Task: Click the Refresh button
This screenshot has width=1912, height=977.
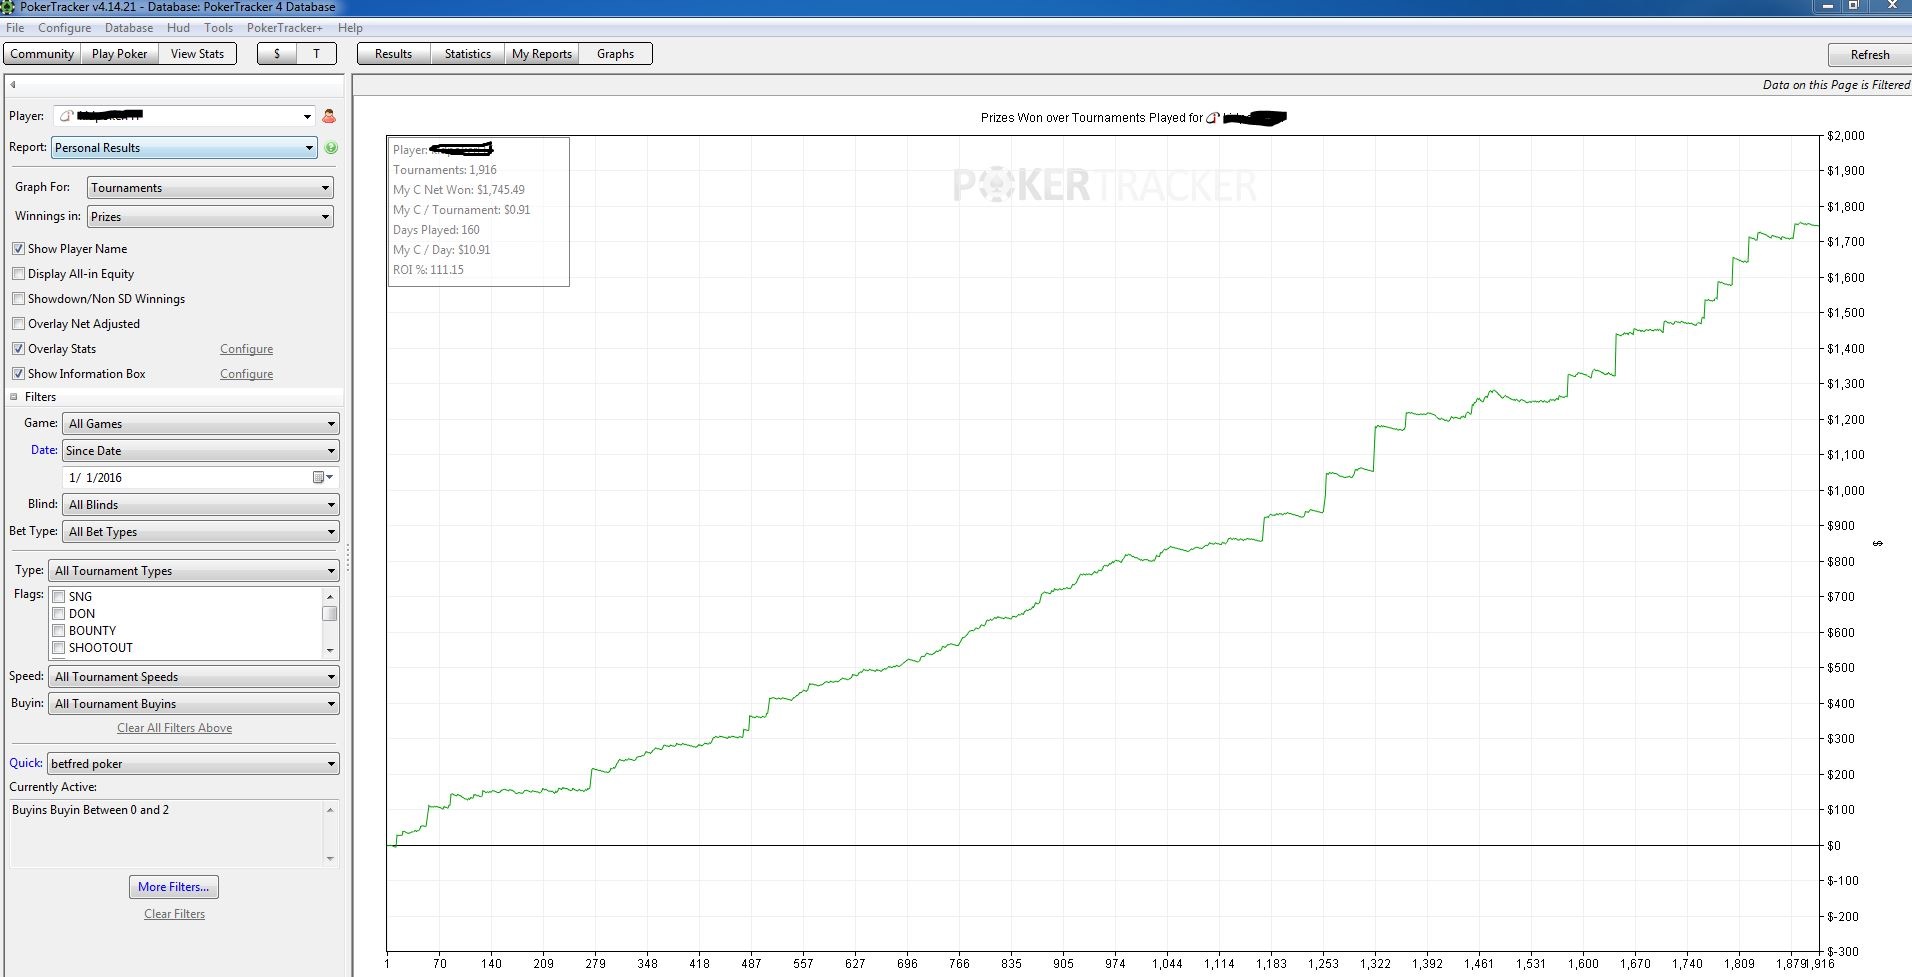Action: 1869,55
